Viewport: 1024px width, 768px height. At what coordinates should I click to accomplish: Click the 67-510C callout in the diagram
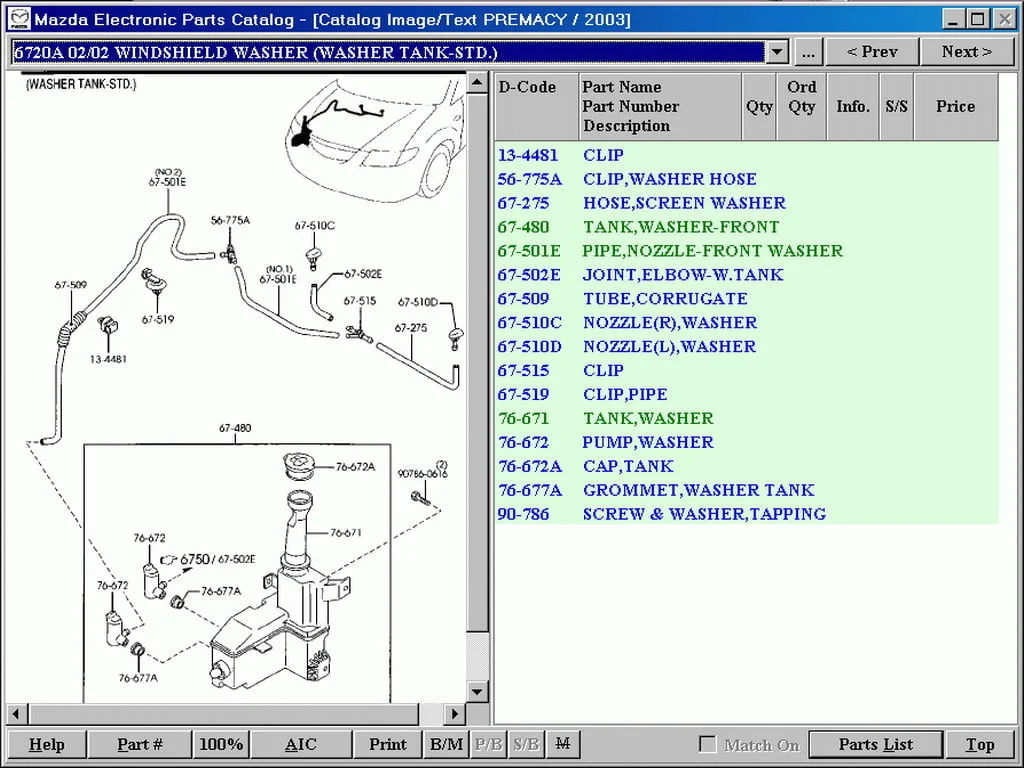(315, 226)
